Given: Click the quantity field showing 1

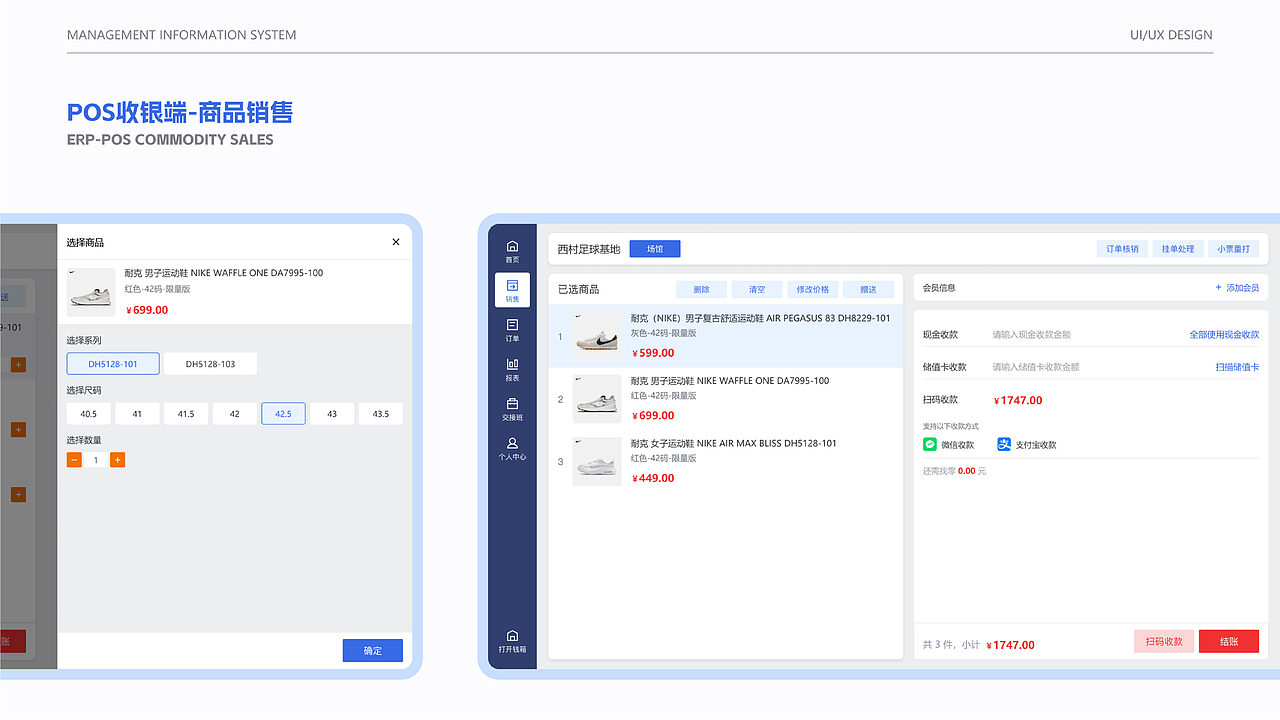Looking at the screenshot, I should 96,460.
